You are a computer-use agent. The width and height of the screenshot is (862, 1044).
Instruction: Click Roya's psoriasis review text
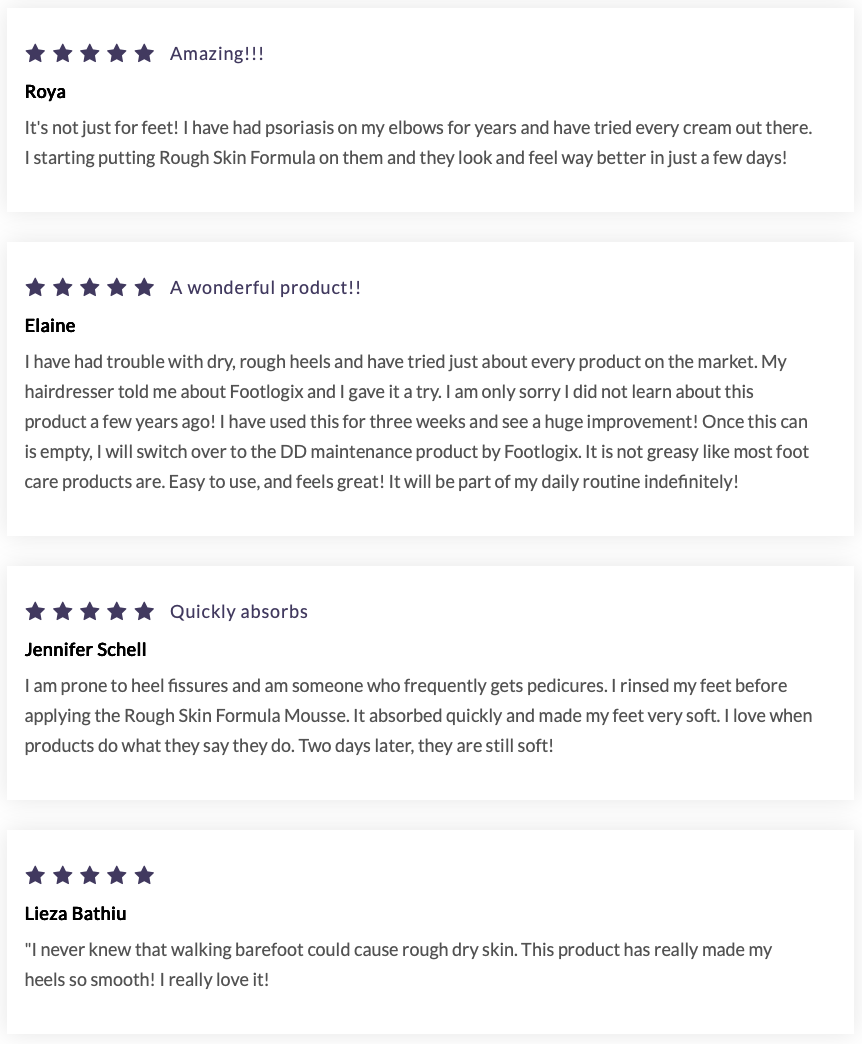(418, 143)
